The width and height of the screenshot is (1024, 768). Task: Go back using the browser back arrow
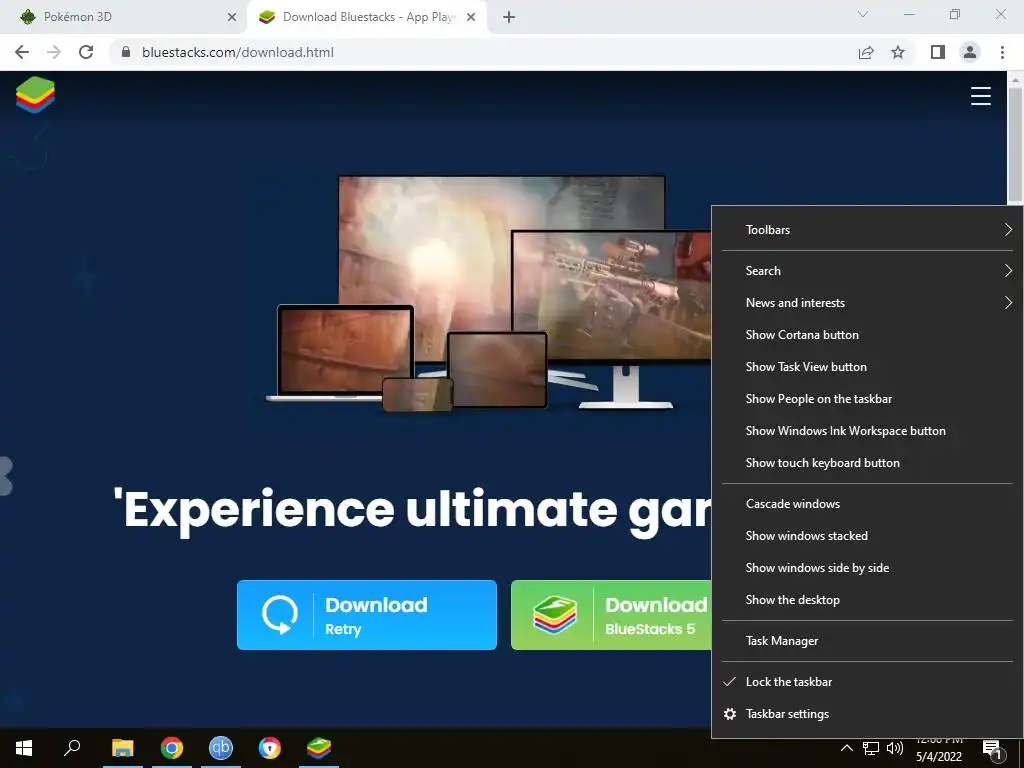pos(22,52)
